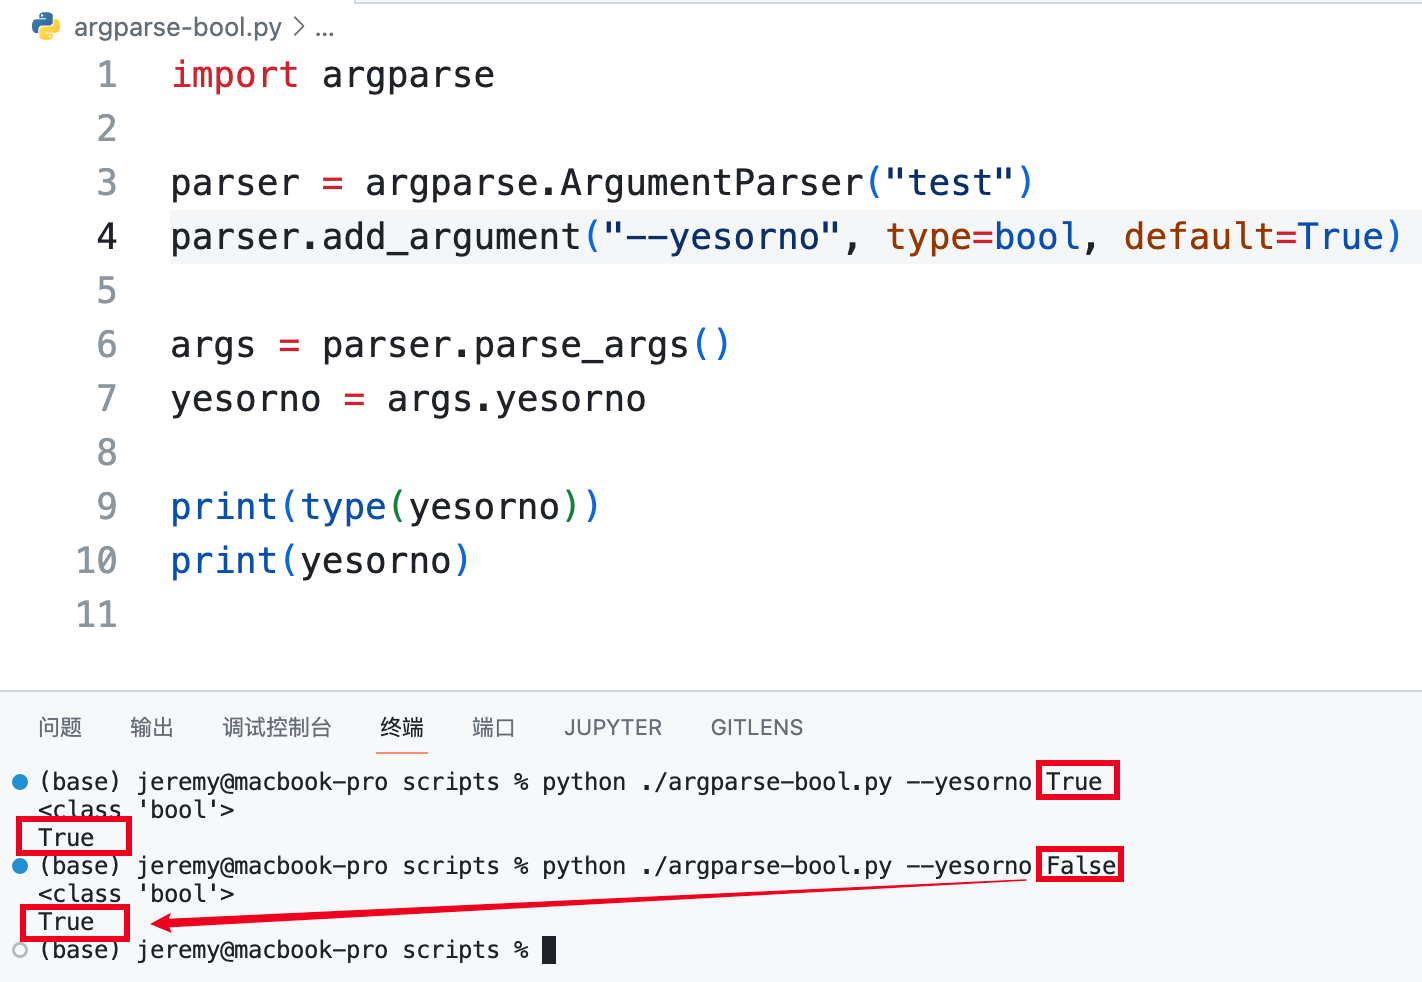The image size is (1422, 982).
Task: Open the argparse-bool.py breadcrumb file name
Action: tap(177, 27)
